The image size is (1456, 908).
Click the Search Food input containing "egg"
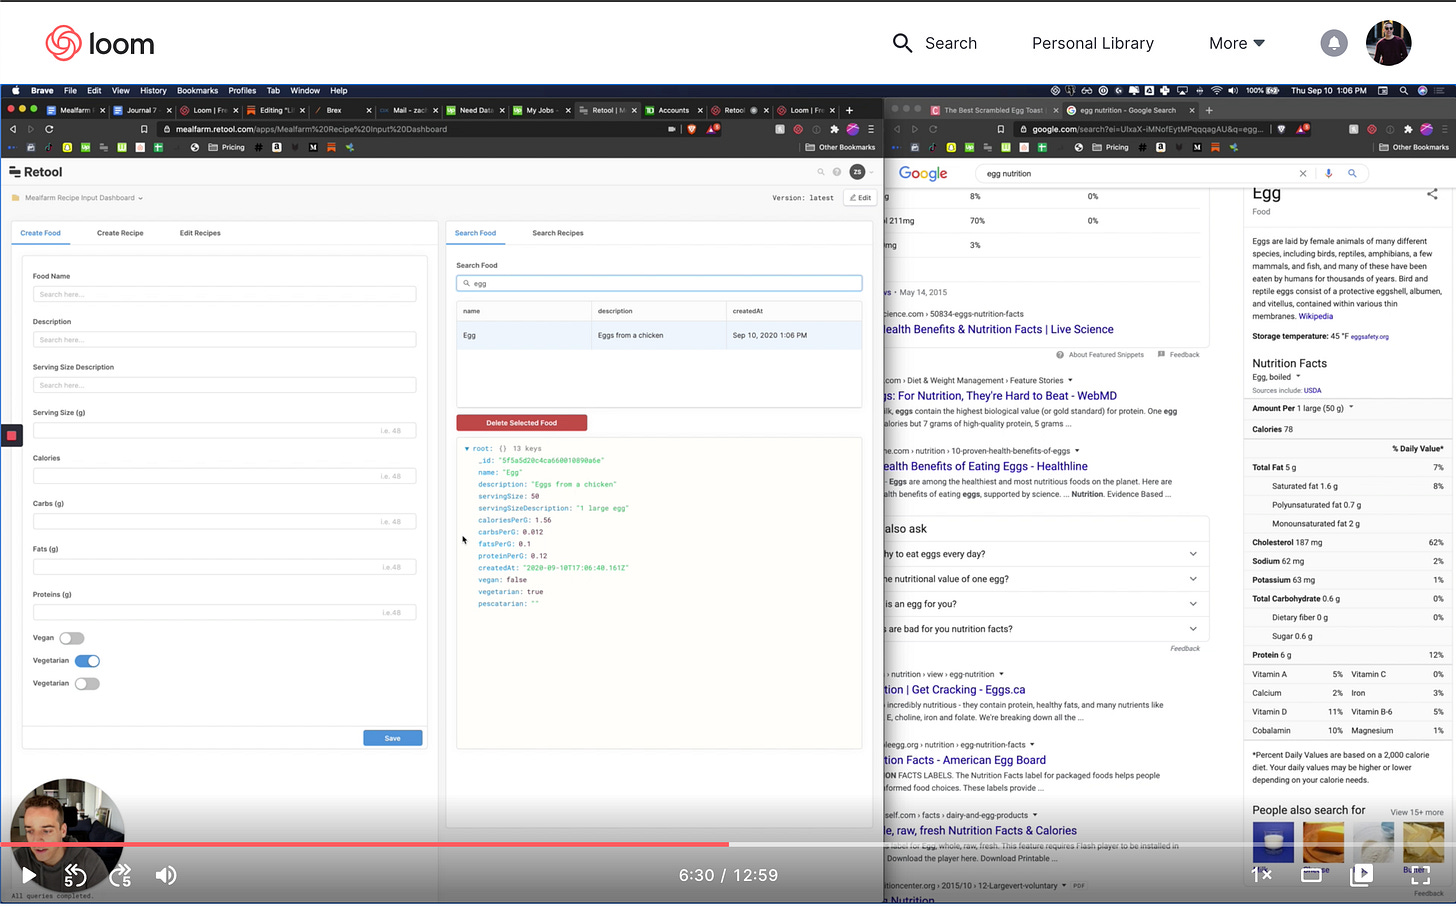click(x=659, y=283)
